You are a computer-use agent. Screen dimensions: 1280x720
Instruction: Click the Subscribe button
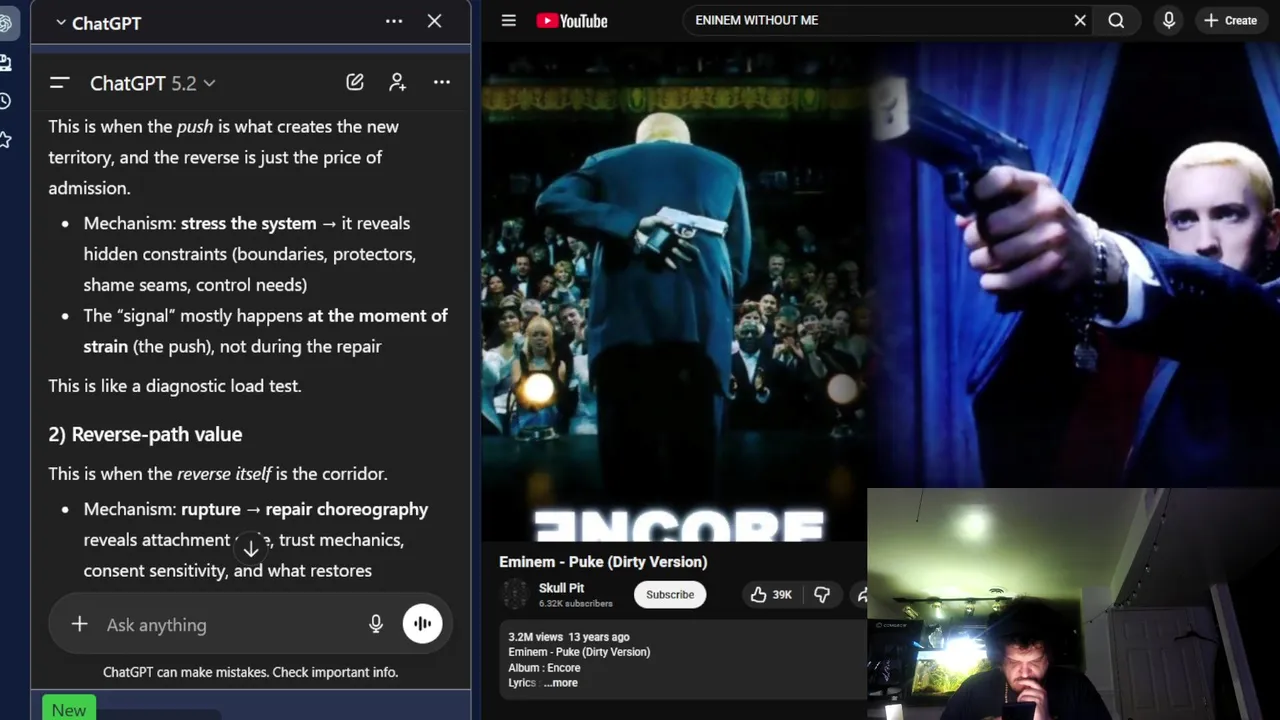click(670, 595)
